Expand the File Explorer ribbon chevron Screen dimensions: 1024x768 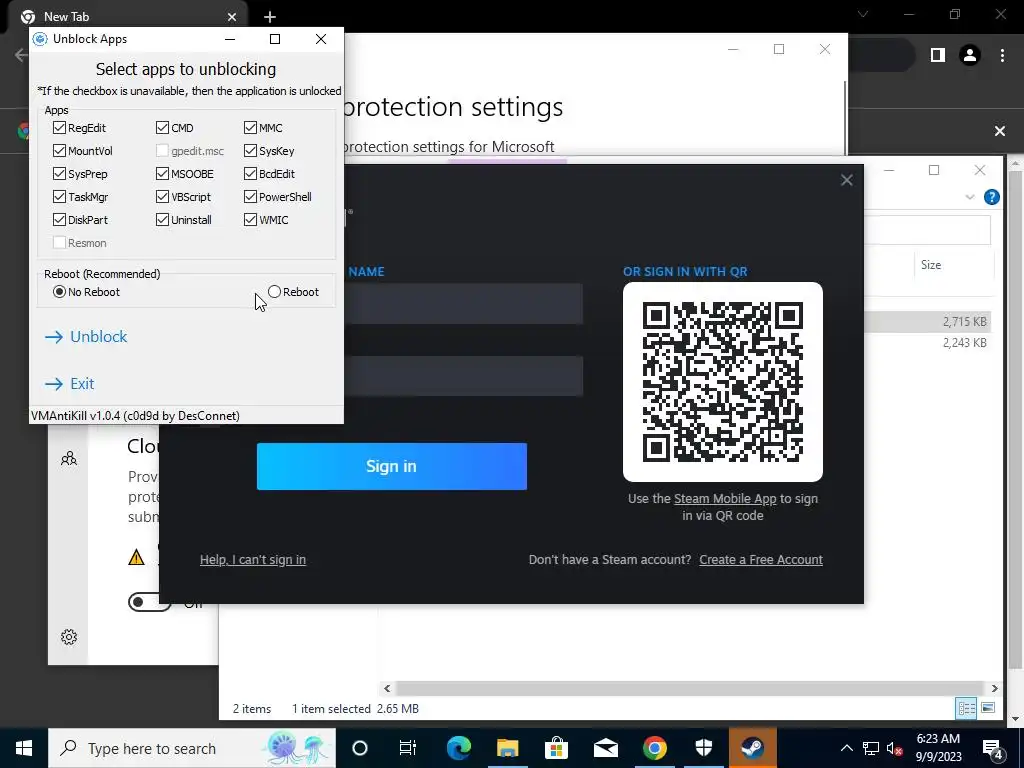(970, 197)
